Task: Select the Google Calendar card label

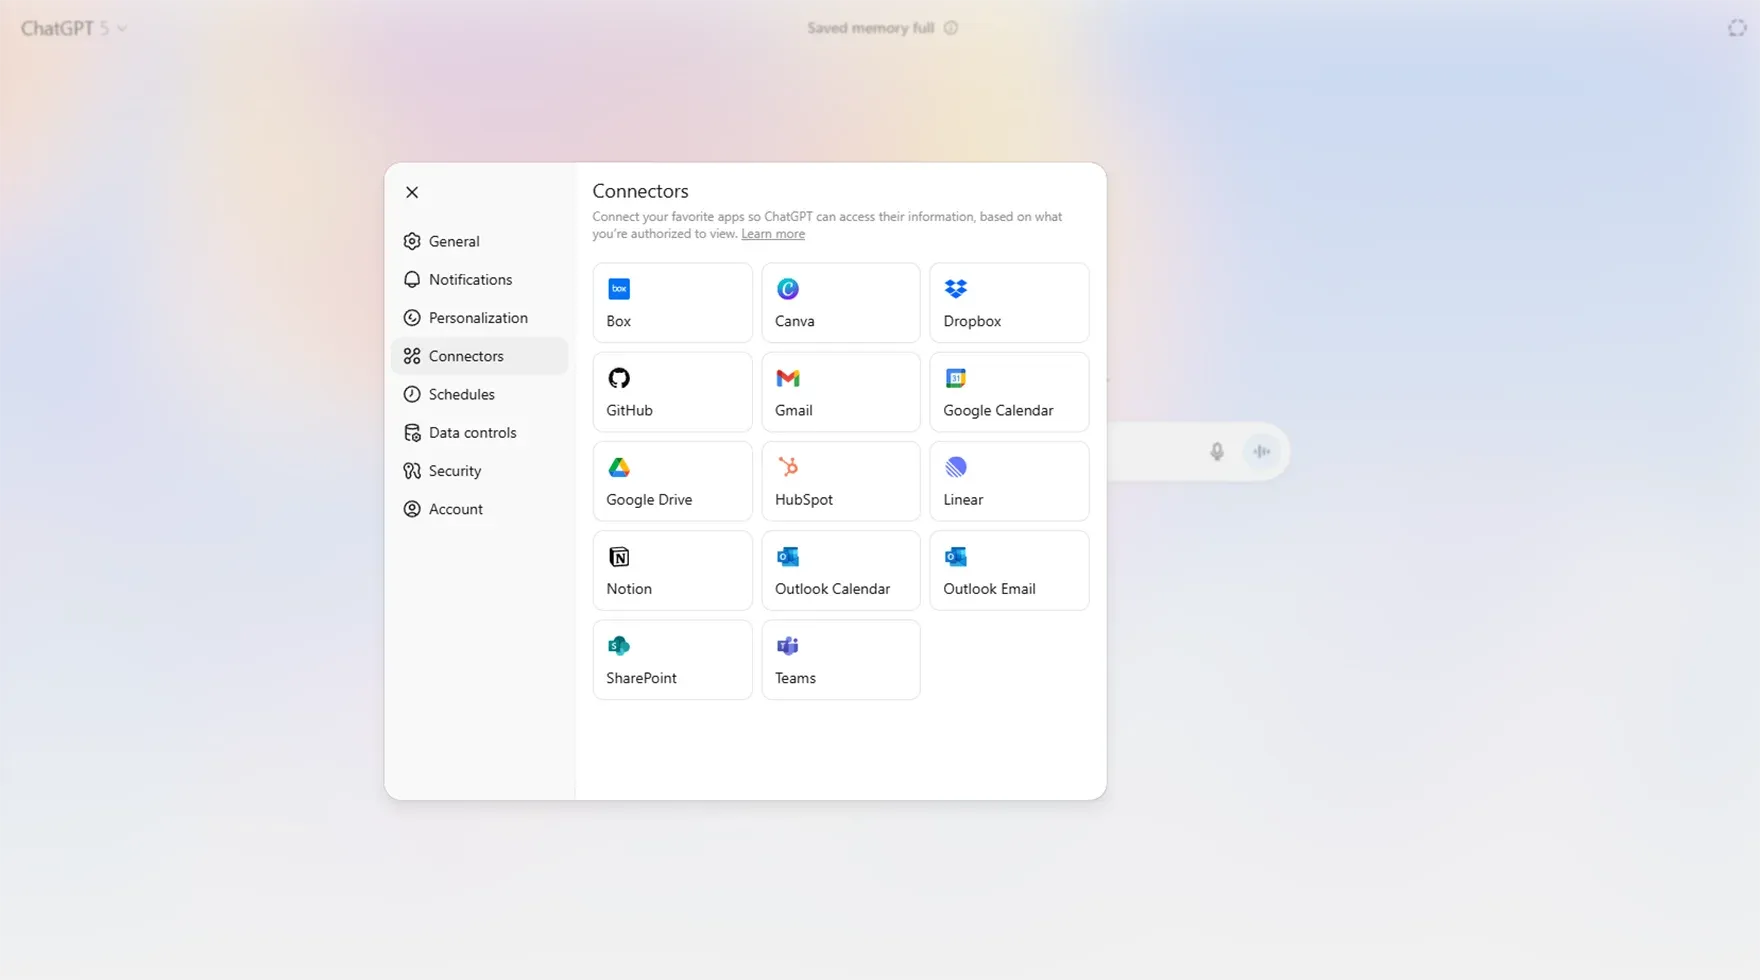Action: coord(998,410)
